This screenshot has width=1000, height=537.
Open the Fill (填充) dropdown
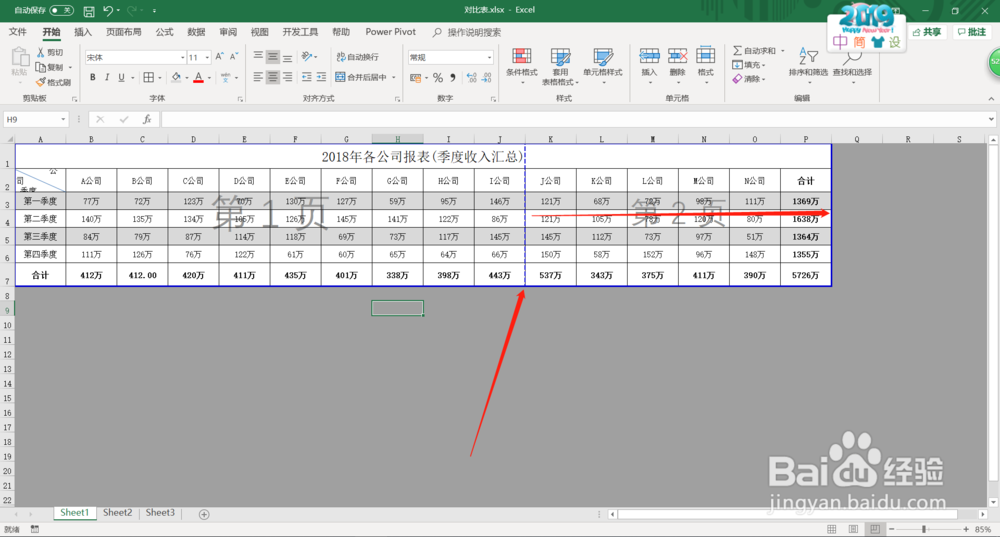tap(749, 65)
